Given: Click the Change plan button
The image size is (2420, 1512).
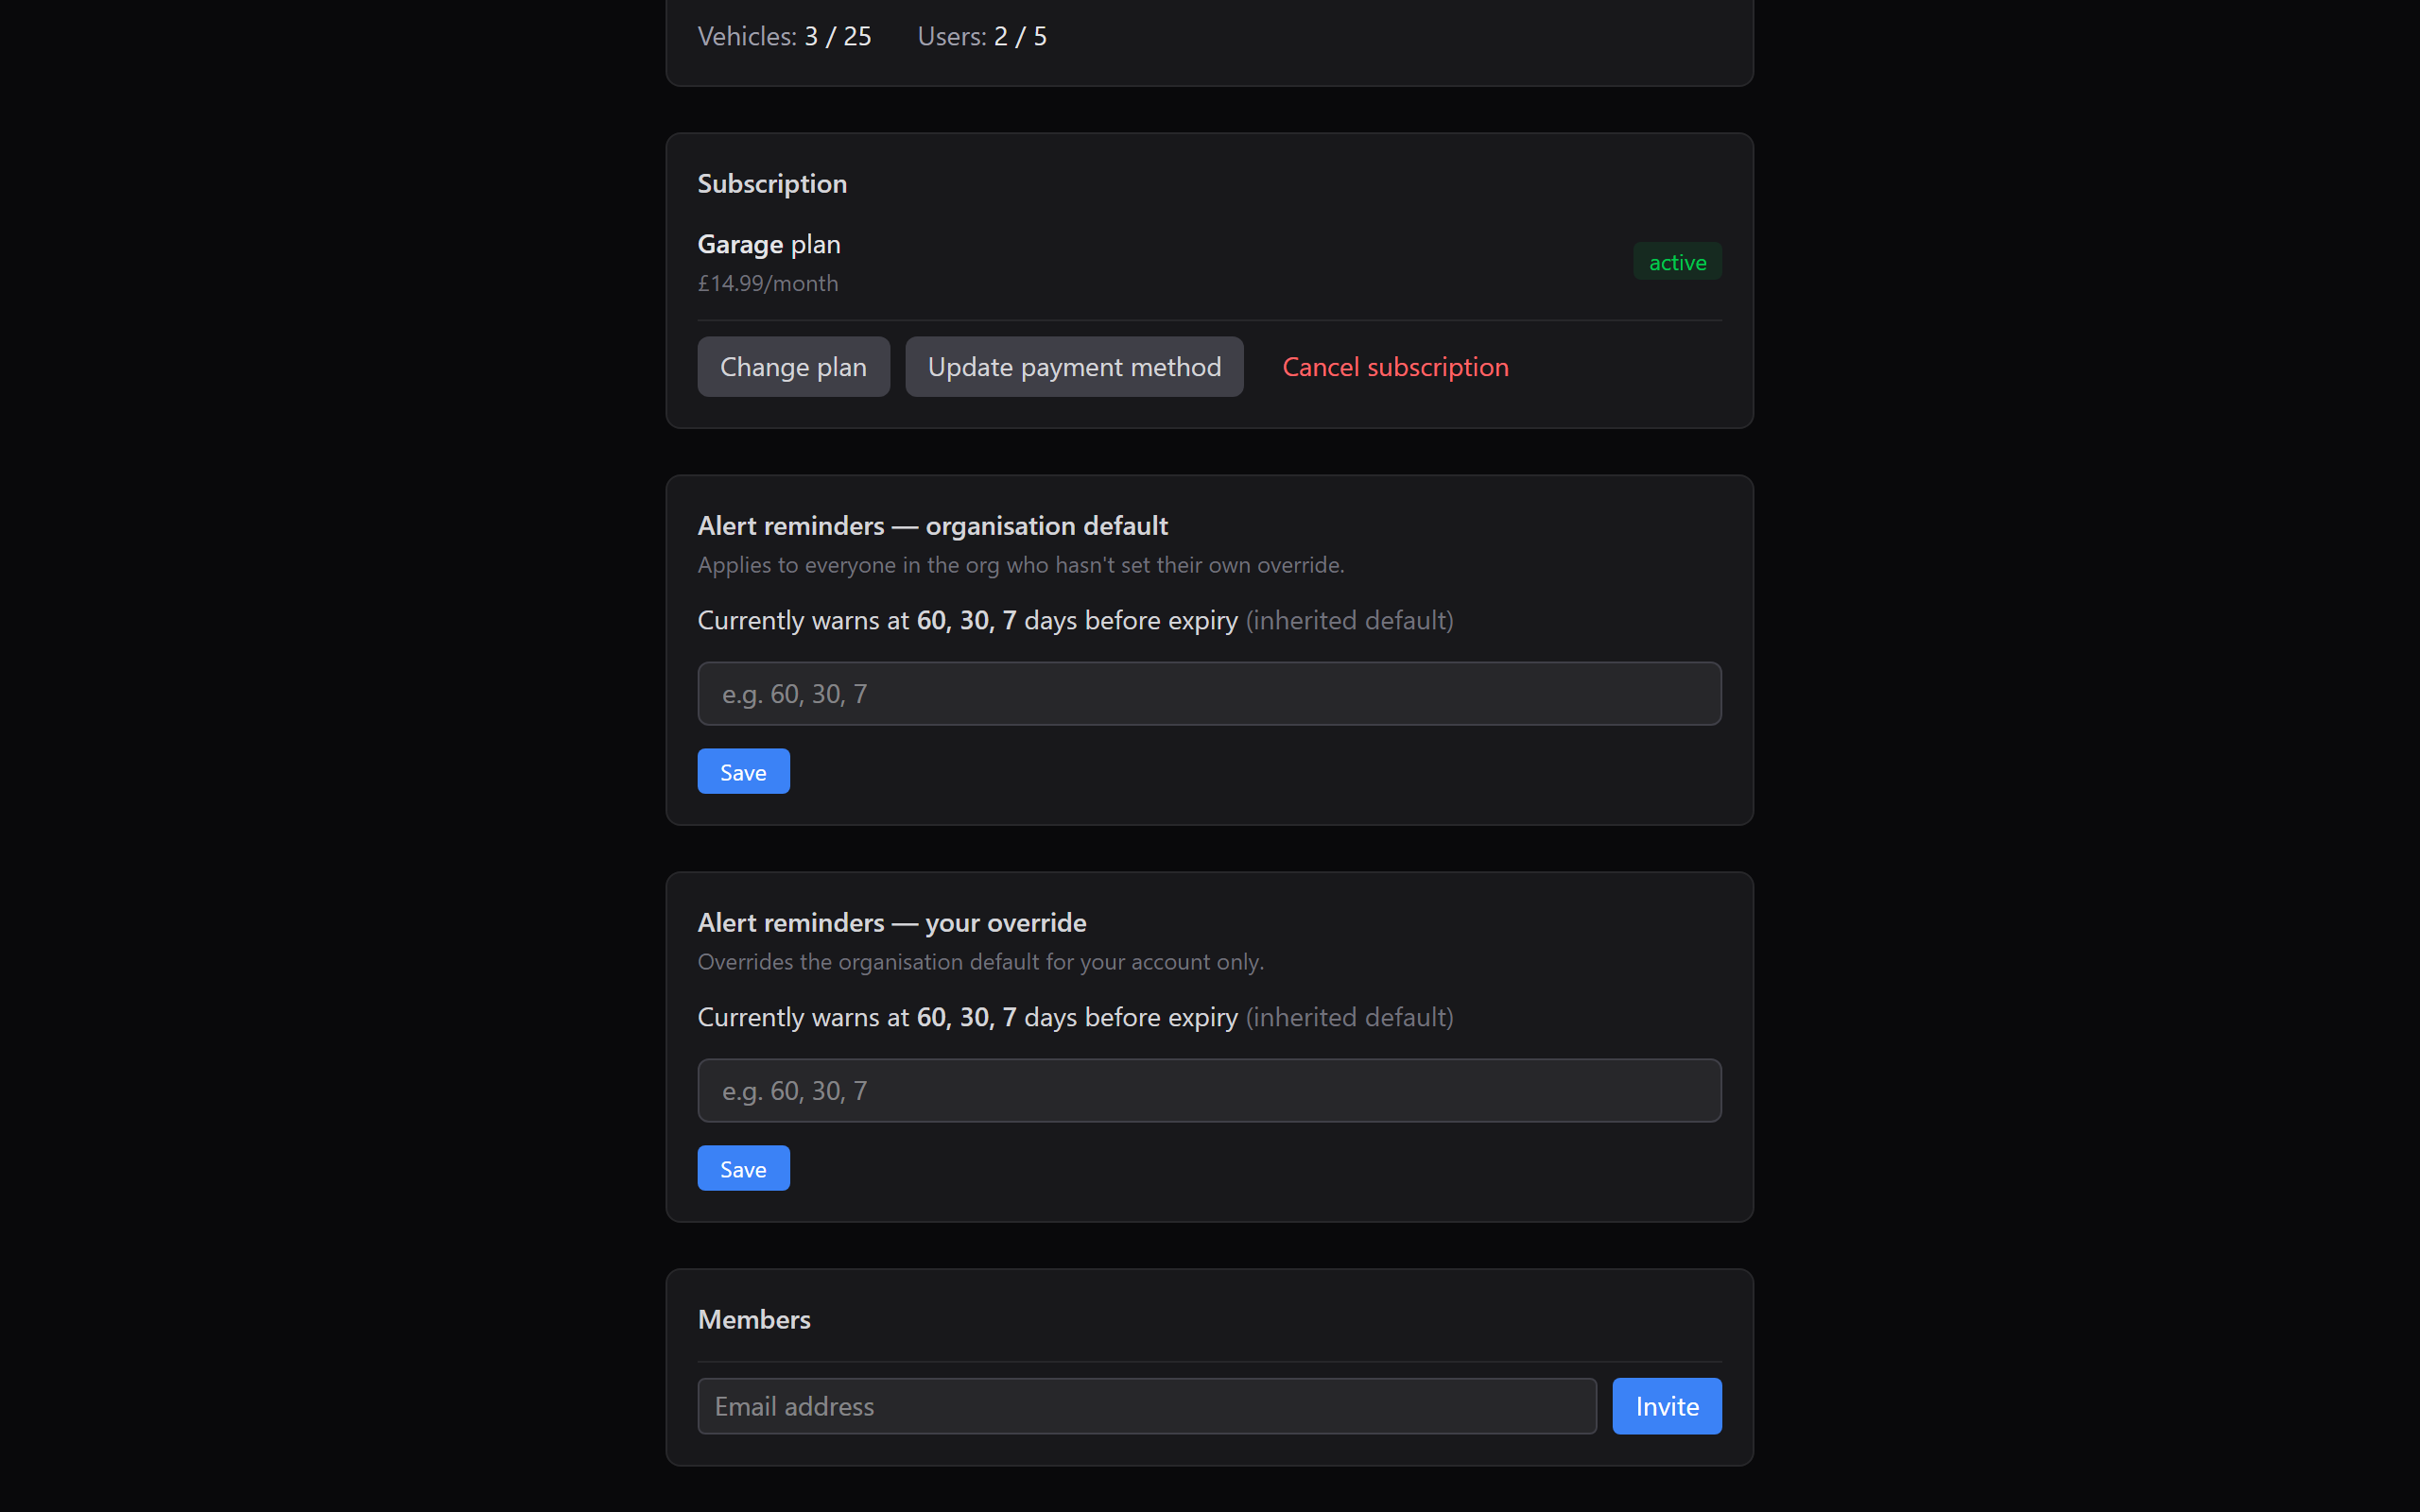Looking at the screenshot, I should click(x=792, y=366).
